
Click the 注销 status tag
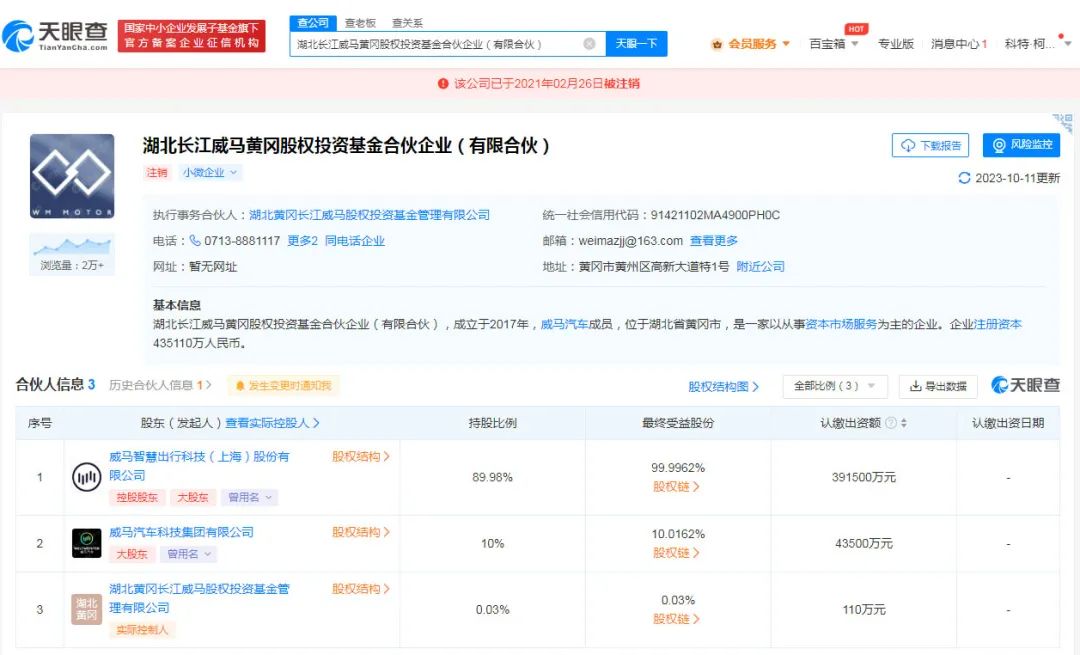pyautogui.click(x=157, y=172)
